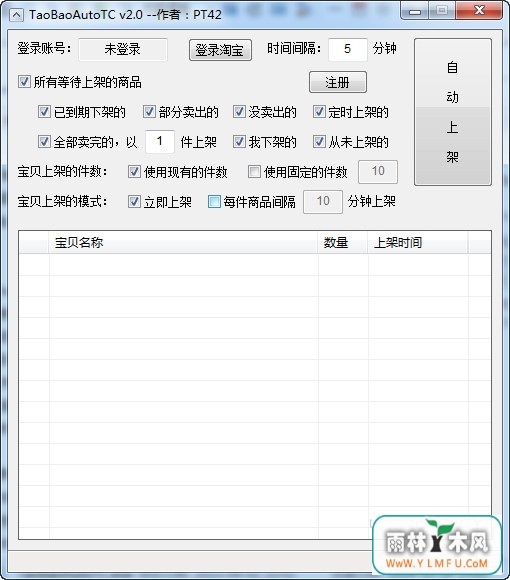
Task: Disable the 从未上架的 checkbox
Action: pyautogui.click(x=319, y=142)
